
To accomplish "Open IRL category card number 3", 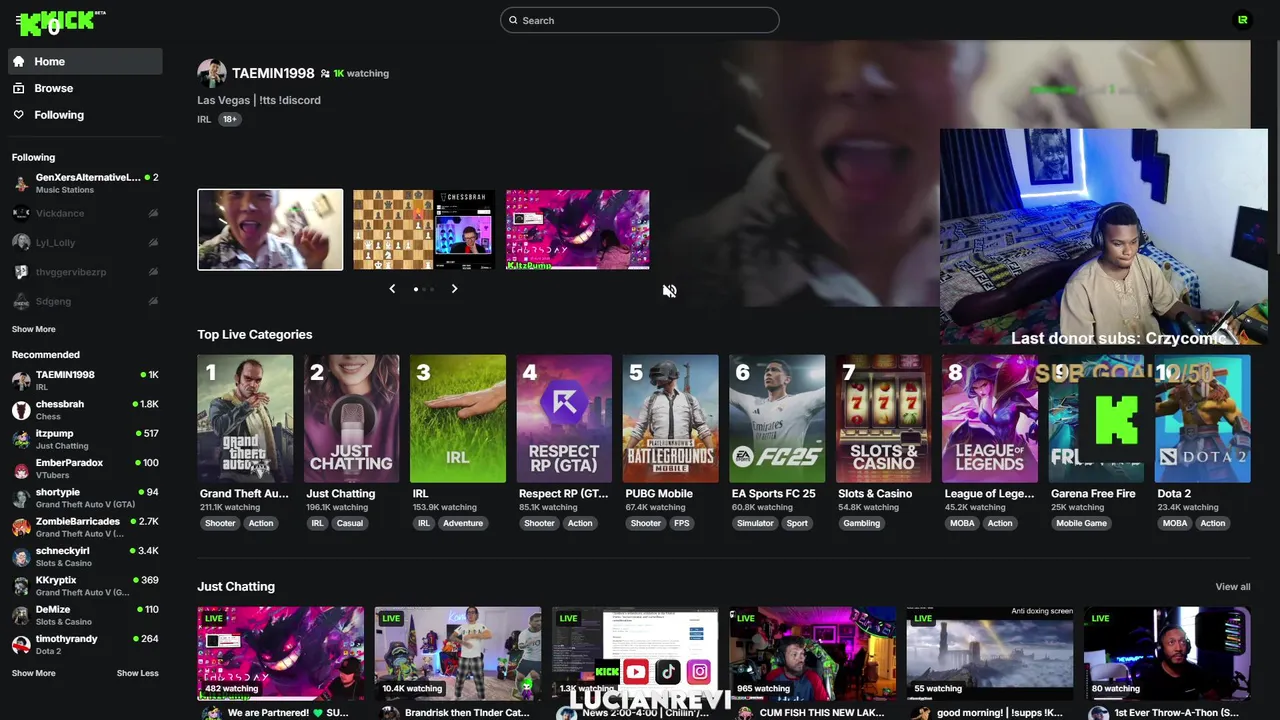I will point(458,419).
